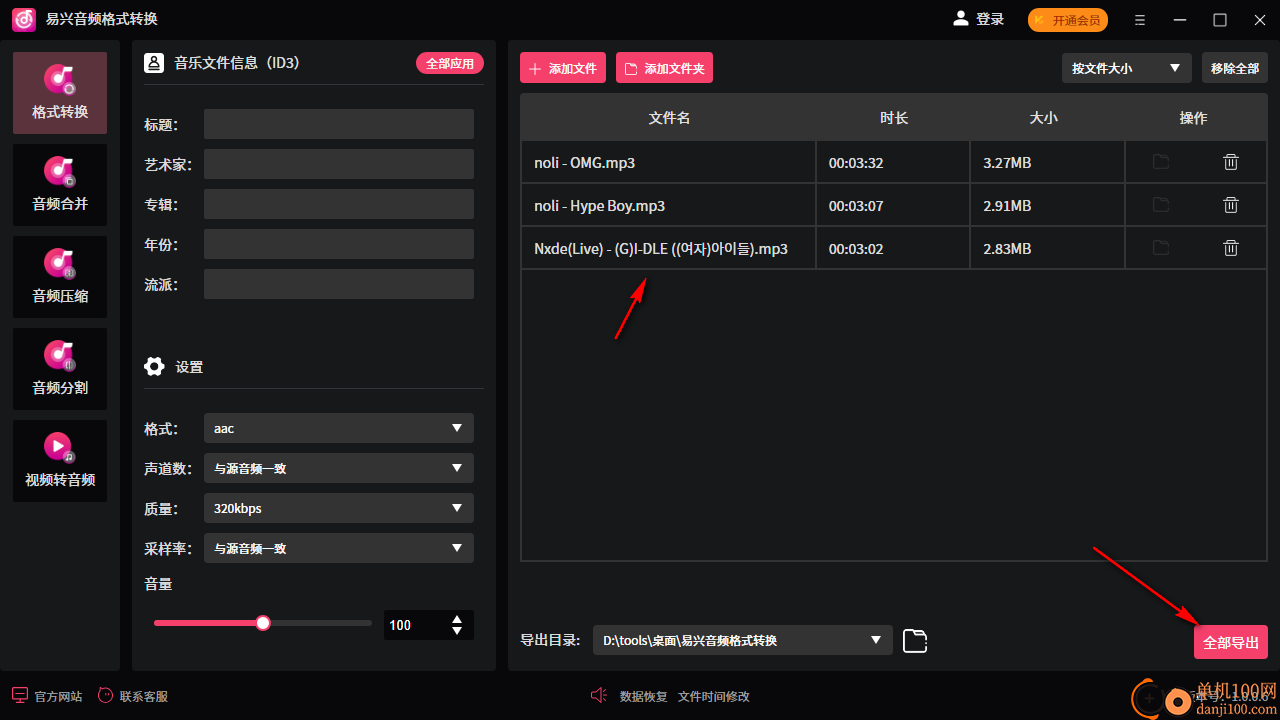Click the 流派 input field
This screenshot has width=1280, height=720.
click(339, 284)
